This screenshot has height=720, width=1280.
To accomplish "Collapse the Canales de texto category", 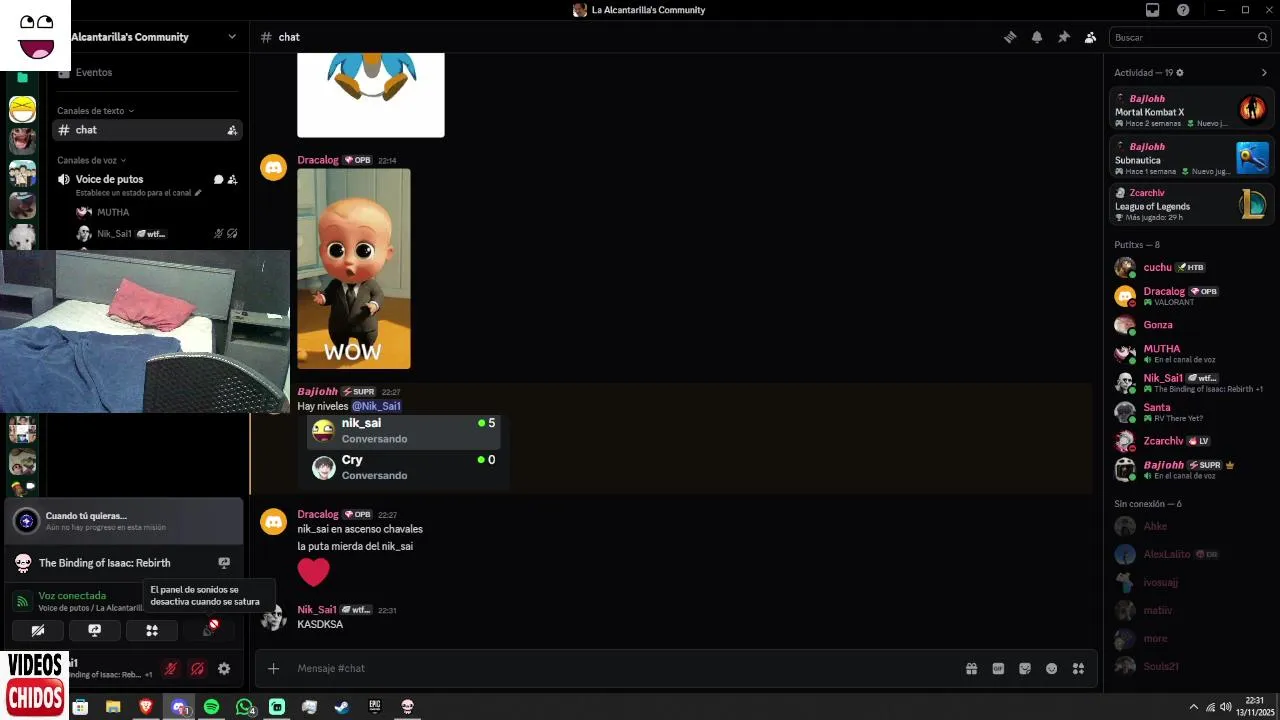I will 95,111.
